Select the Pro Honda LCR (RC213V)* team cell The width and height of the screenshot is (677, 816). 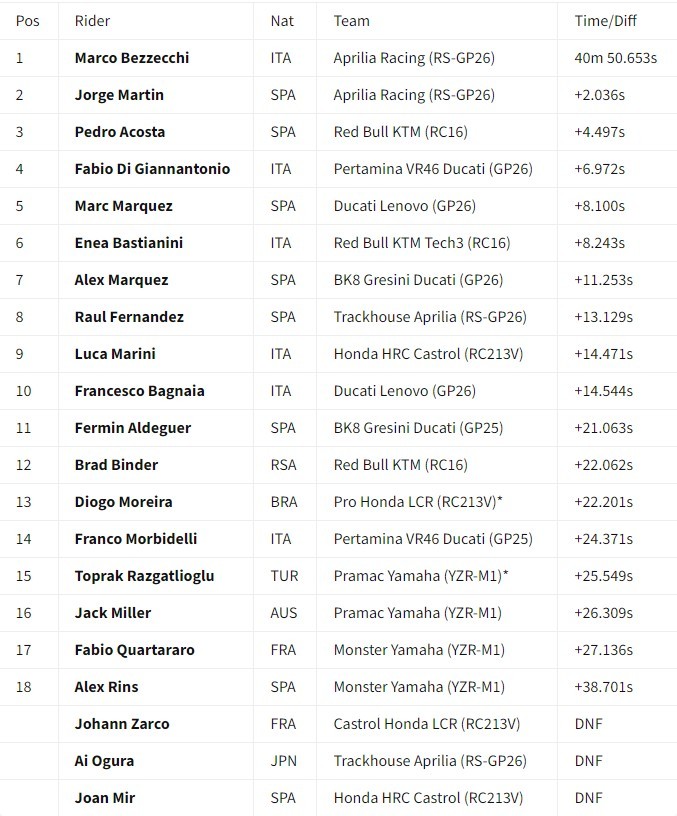point(417,502)
